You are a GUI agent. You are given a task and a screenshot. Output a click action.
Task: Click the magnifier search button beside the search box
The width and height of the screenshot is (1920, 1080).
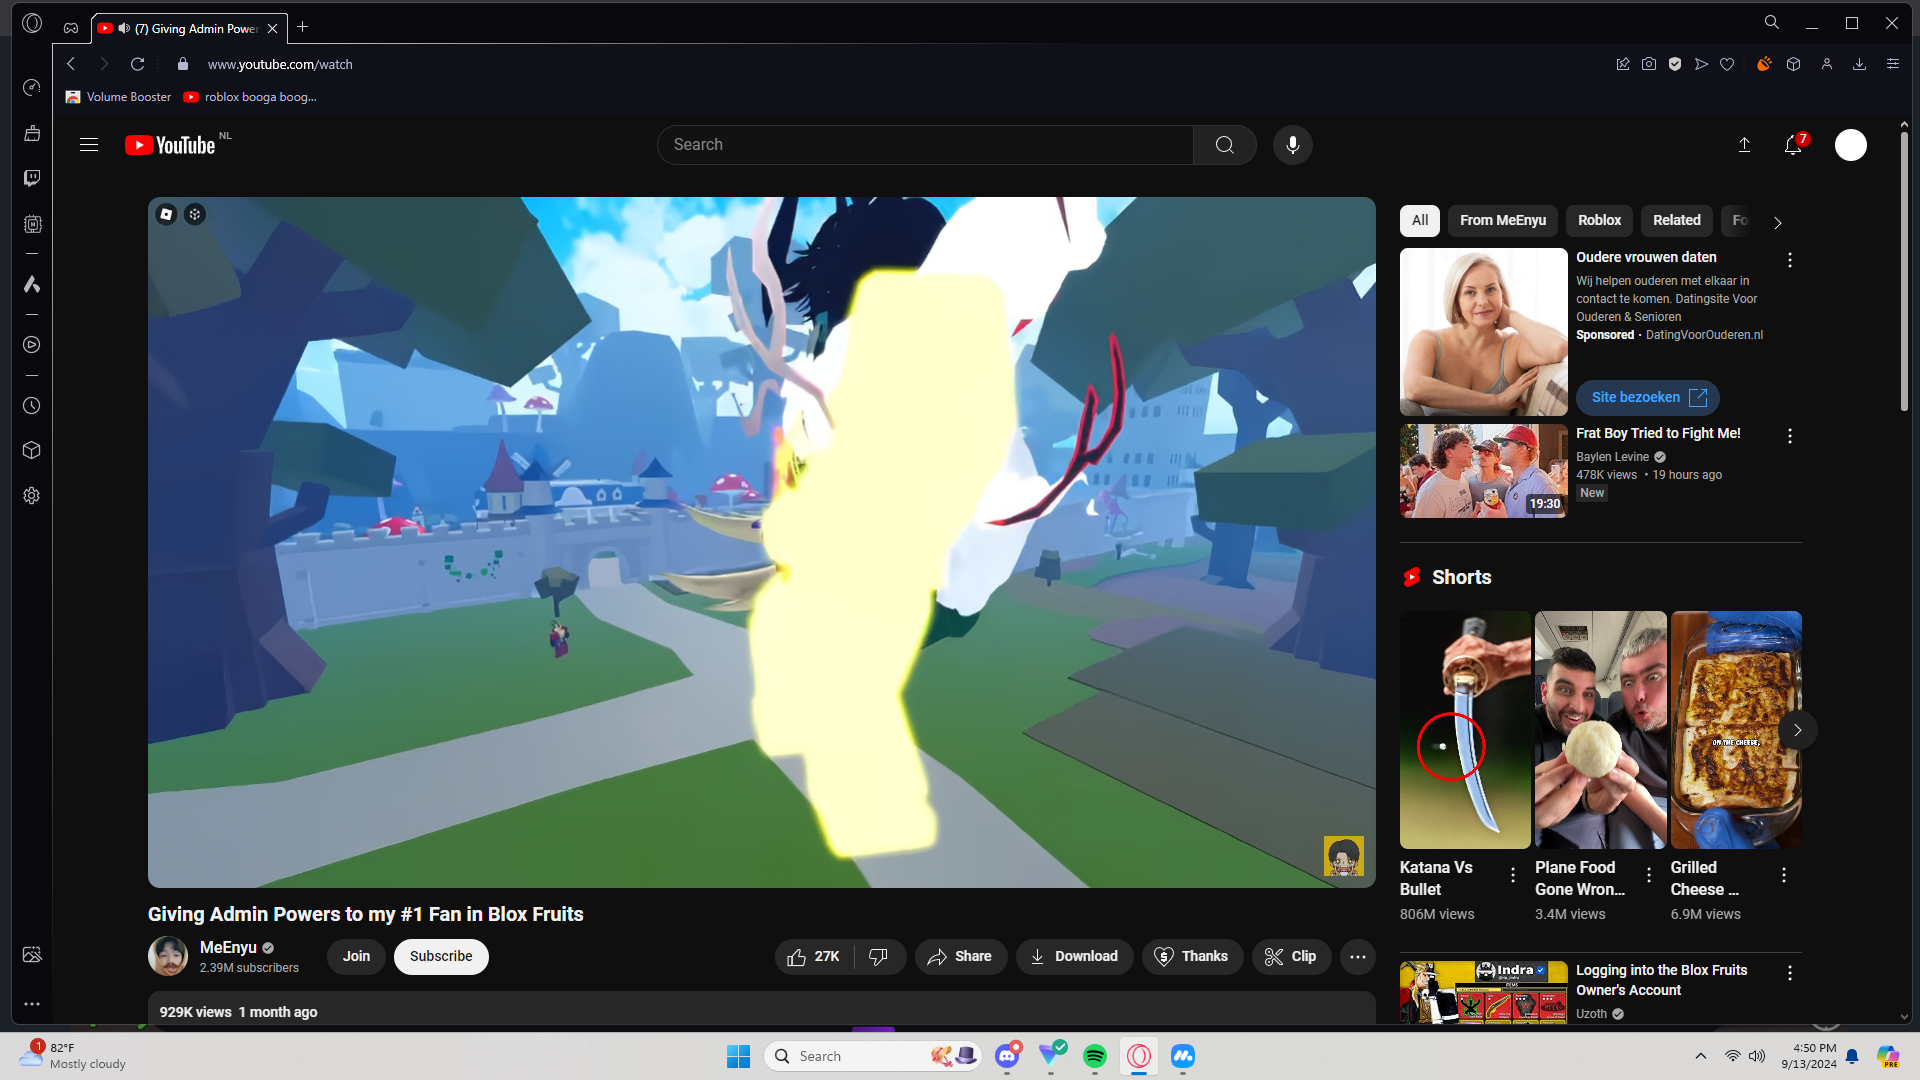[x=1224, y=145]
